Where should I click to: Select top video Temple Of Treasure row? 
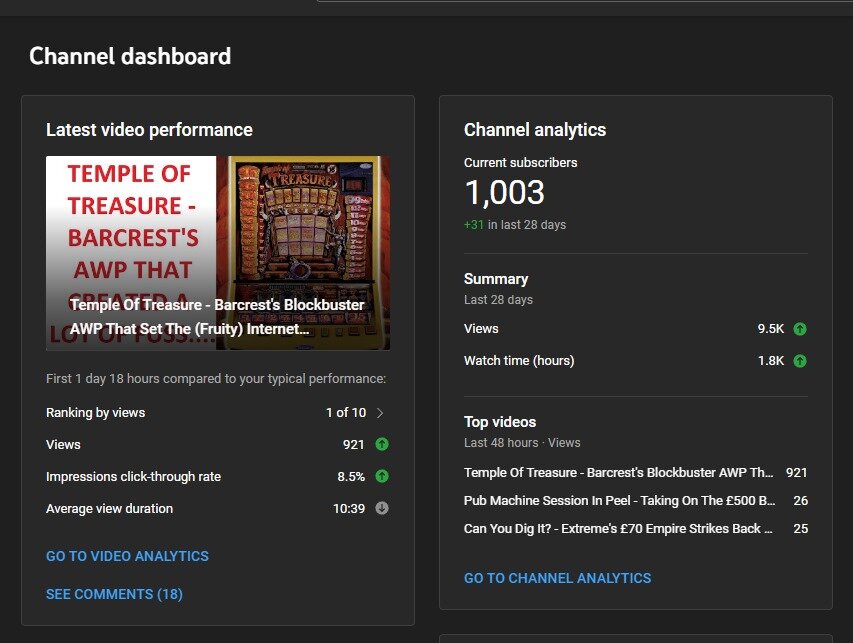(x=635, y=473)
